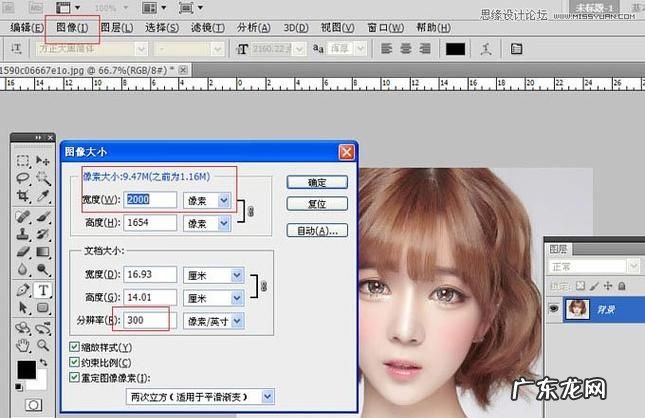Click the 确定 button
Viewport: 645px width, 418px height.
tap(317, 182)
